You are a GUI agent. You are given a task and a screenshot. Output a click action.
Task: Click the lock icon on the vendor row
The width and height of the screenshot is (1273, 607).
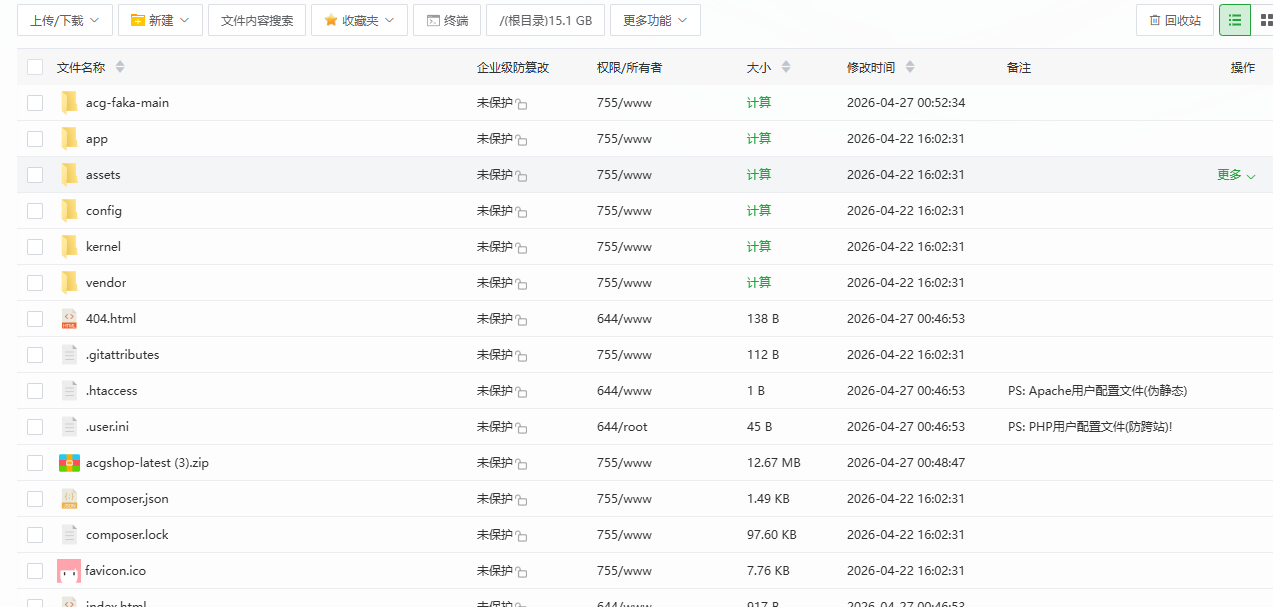[522, 284]
